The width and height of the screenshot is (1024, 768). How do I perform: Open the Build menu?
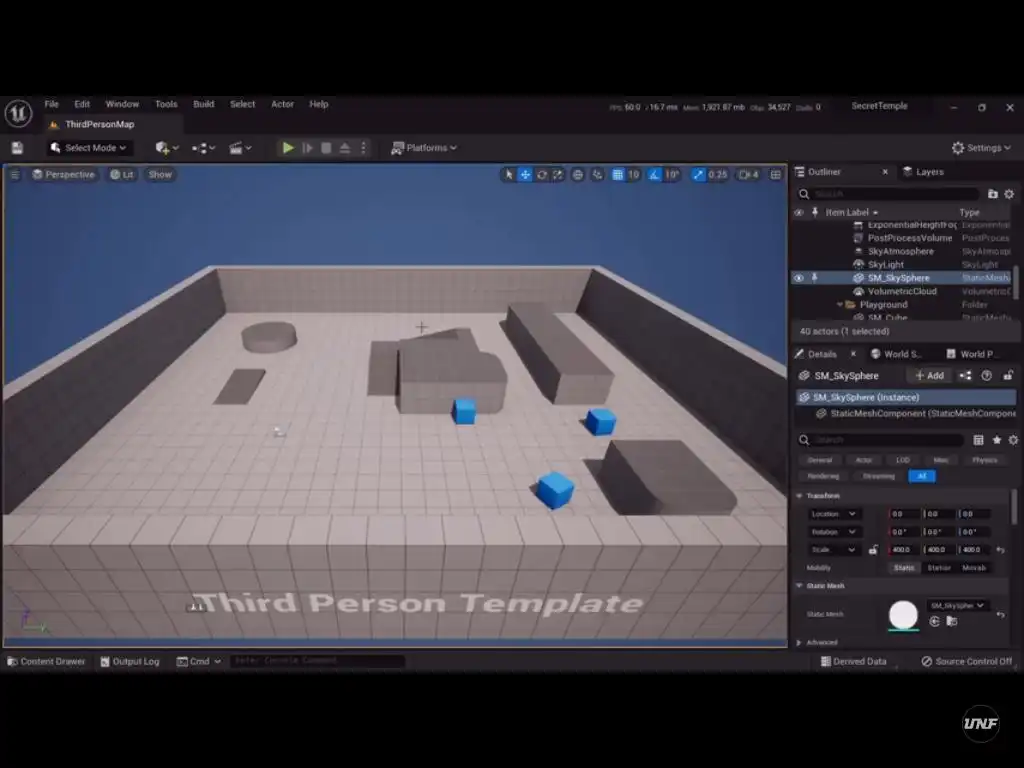[204, 104]
